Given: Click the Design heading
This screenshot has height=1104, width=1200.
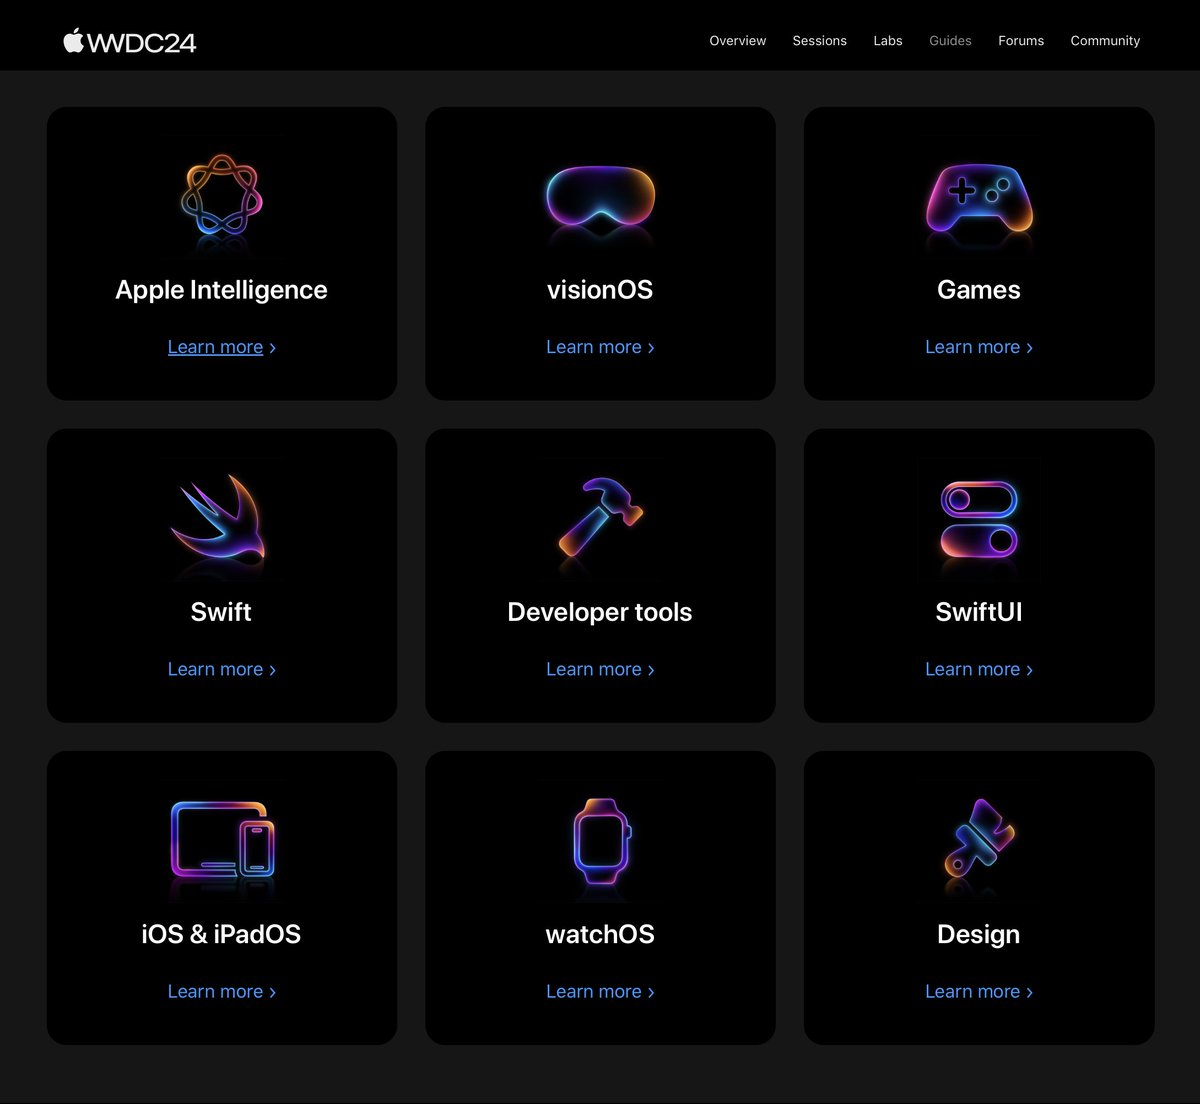Looking at the screenshot, I should point(979,934).
